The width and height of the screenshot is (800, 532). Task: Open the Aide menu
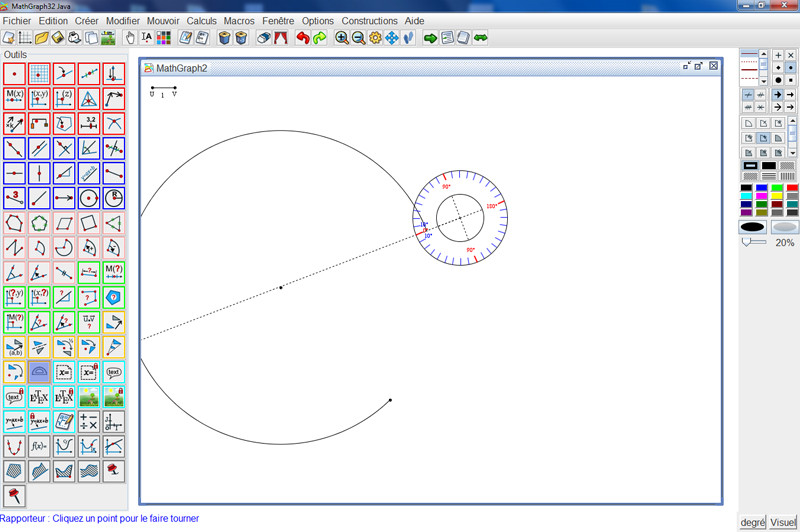(x=414, y=21)
